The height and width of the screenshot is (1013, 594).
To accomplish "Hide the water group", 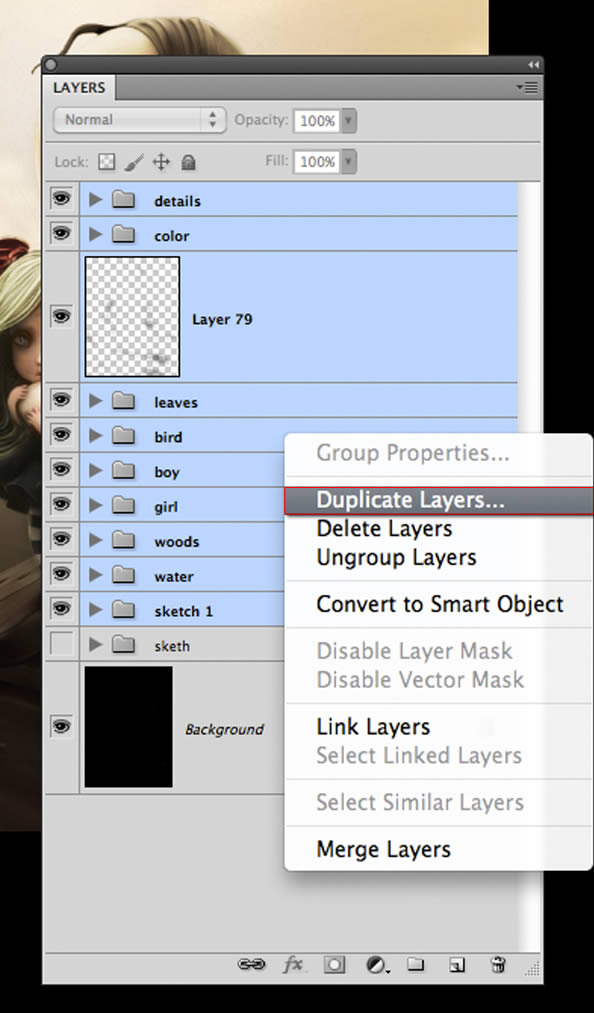I will click(61, 575).
